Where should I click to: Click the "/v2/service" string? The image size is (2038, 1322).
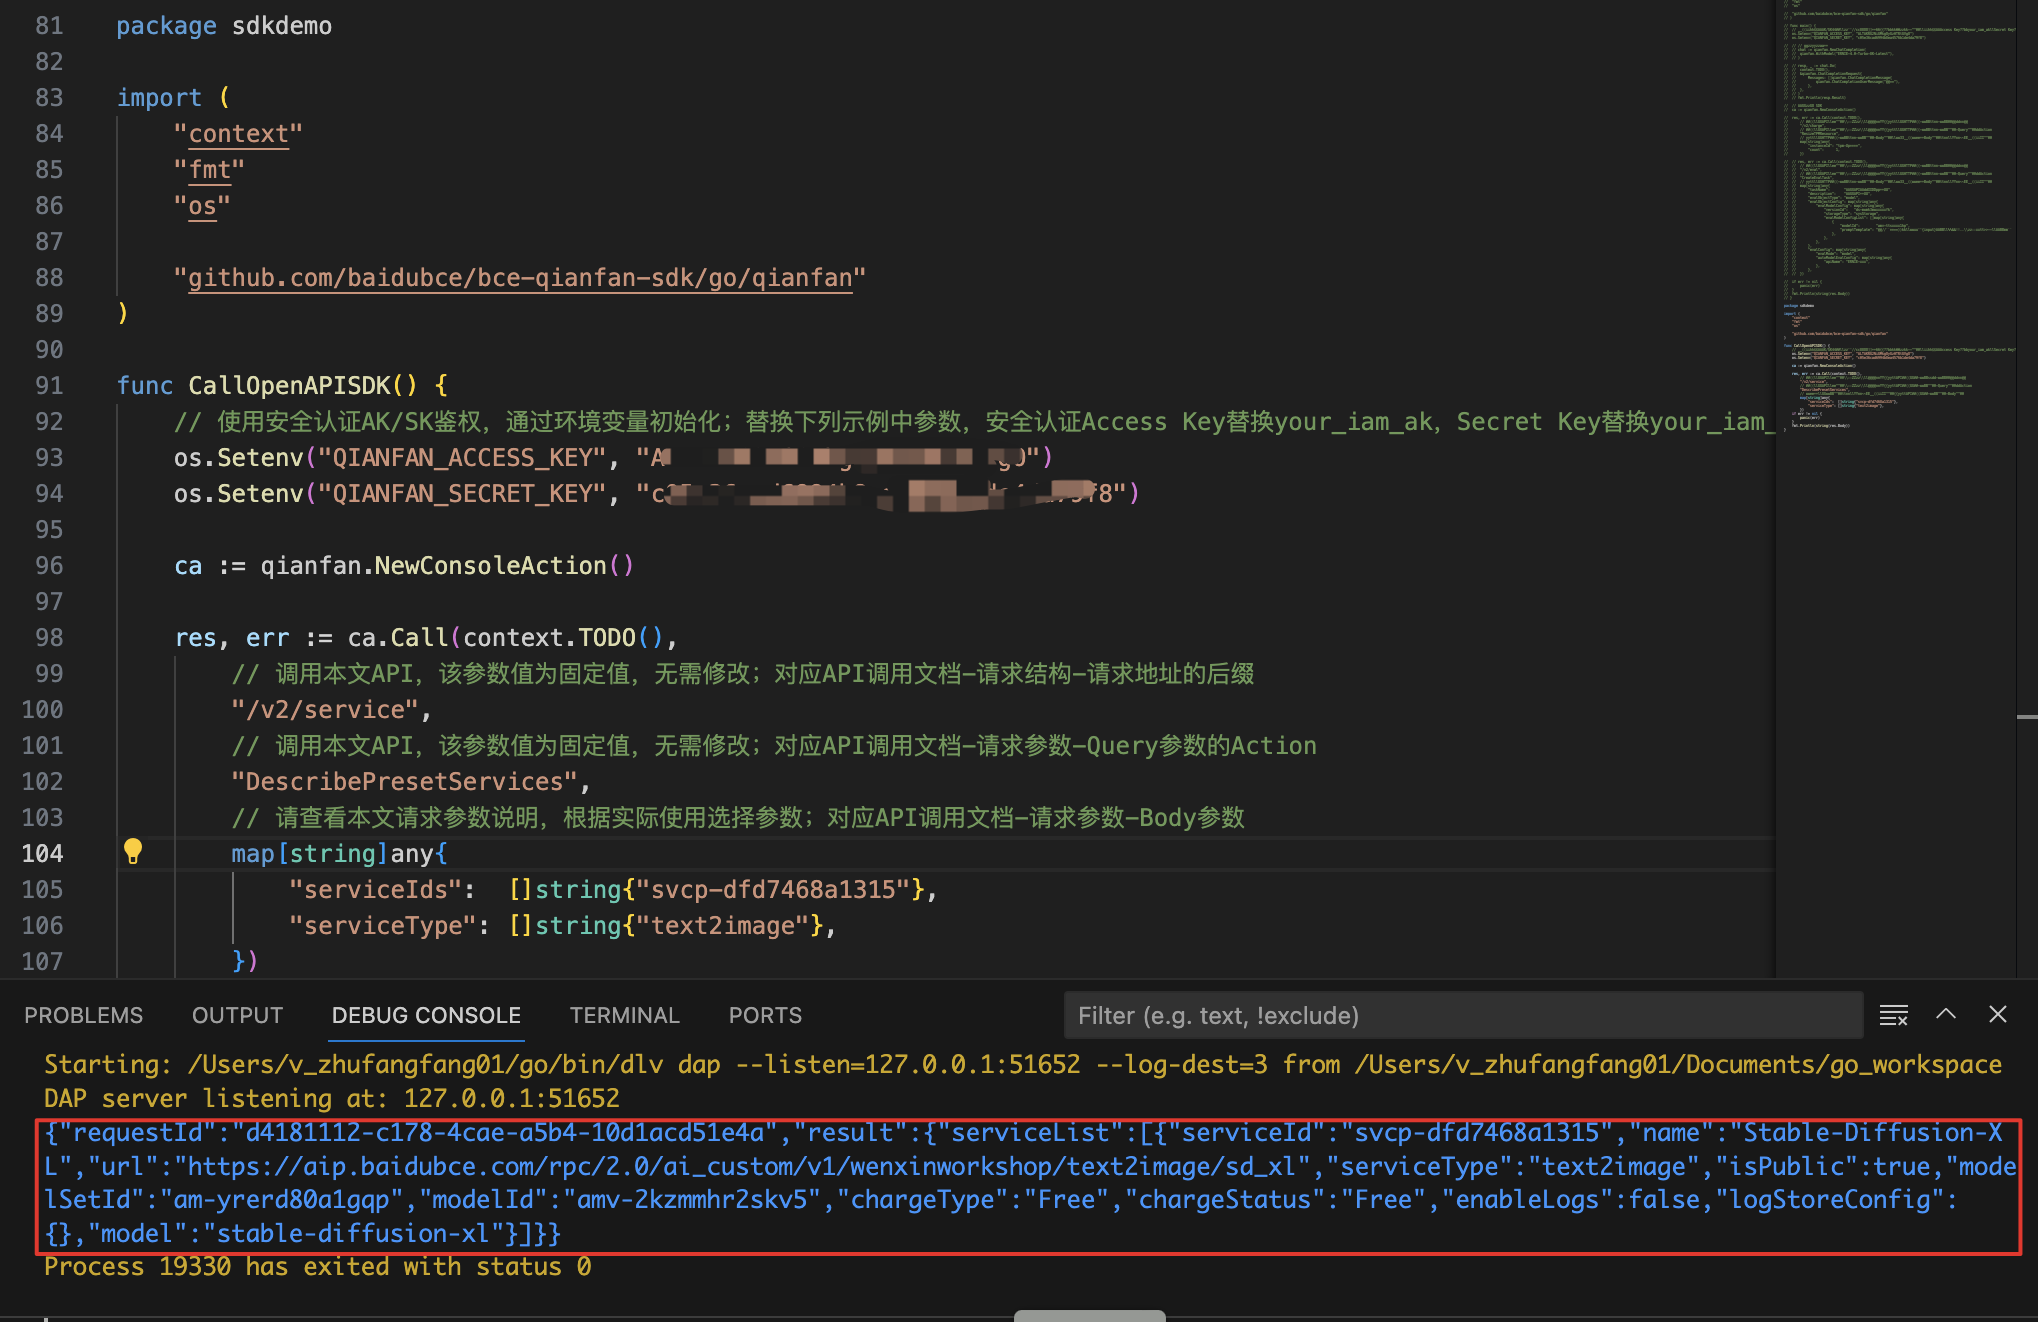click(x=325, y=709)
